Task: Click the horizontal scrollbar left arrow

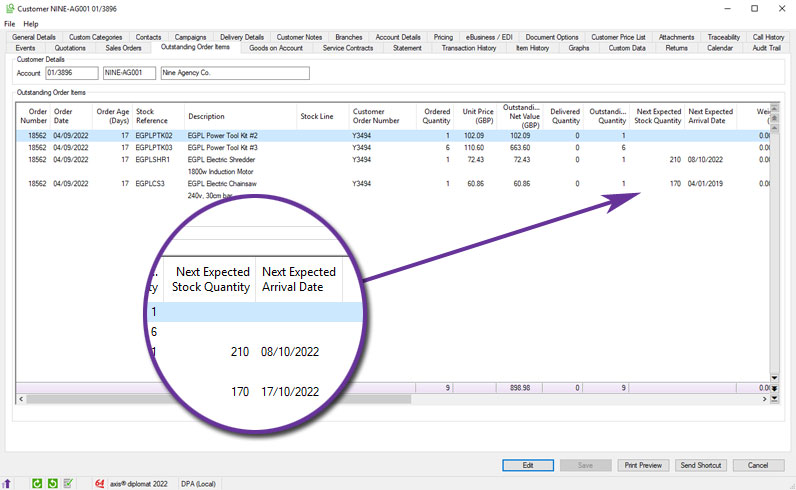Action: [21, 399]
